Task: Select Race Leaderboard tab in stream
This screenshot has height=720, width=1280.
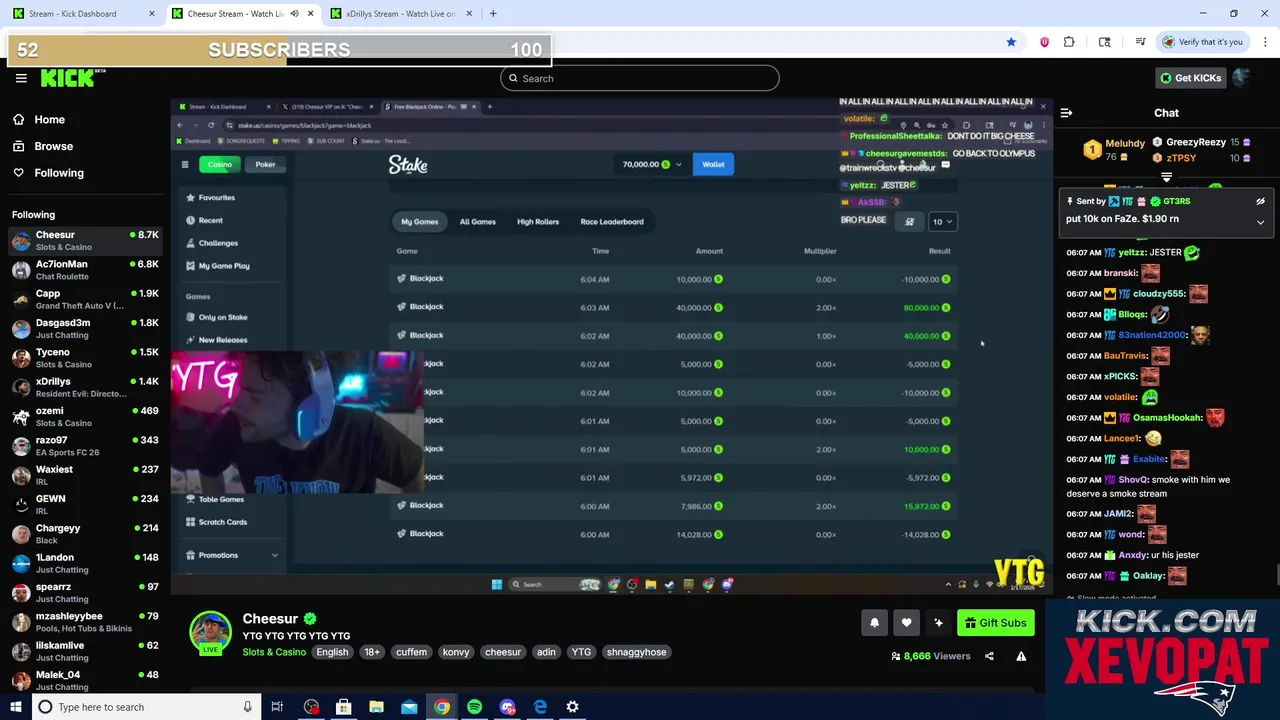Action: click(x=612, y=222)
